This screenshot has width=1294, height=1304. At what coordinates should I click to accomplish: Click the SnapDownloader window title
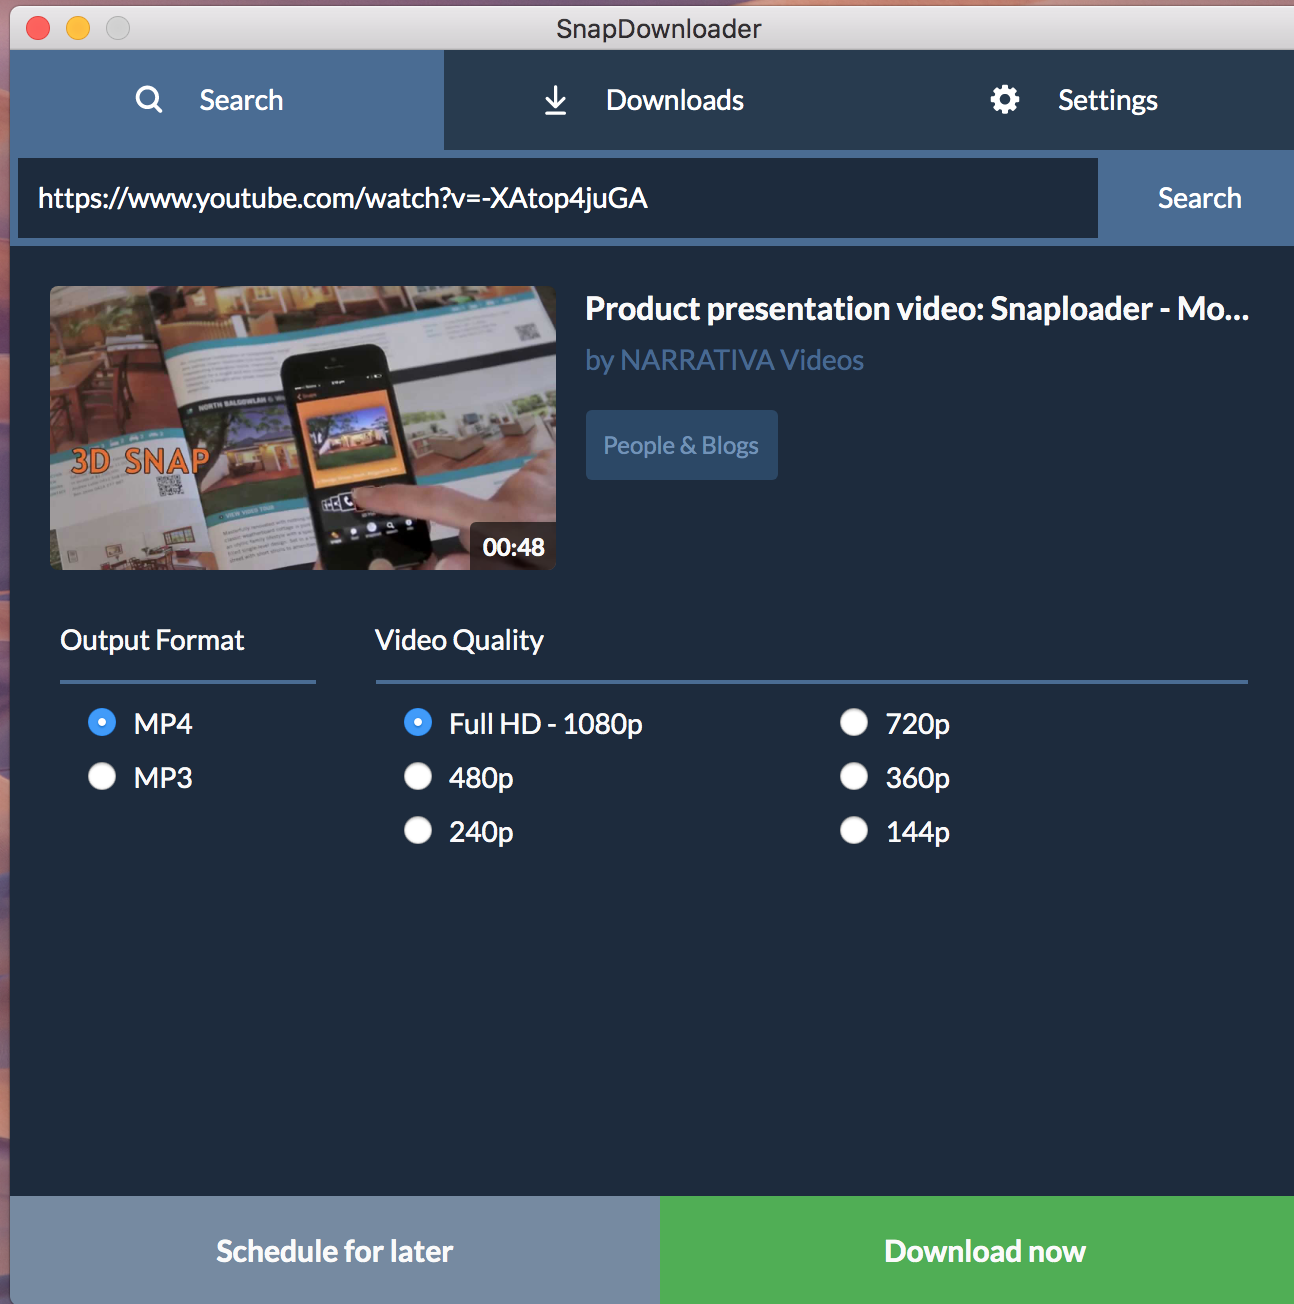click(659, 28)
